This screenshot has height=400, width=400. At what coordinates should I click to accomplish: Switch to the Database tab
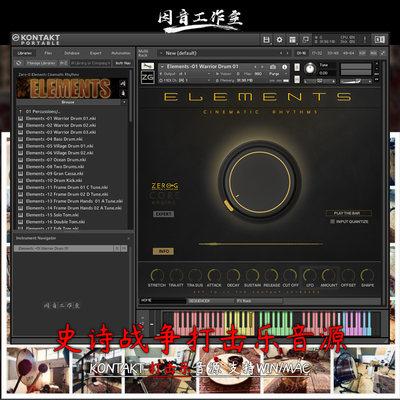click(72, 53)
